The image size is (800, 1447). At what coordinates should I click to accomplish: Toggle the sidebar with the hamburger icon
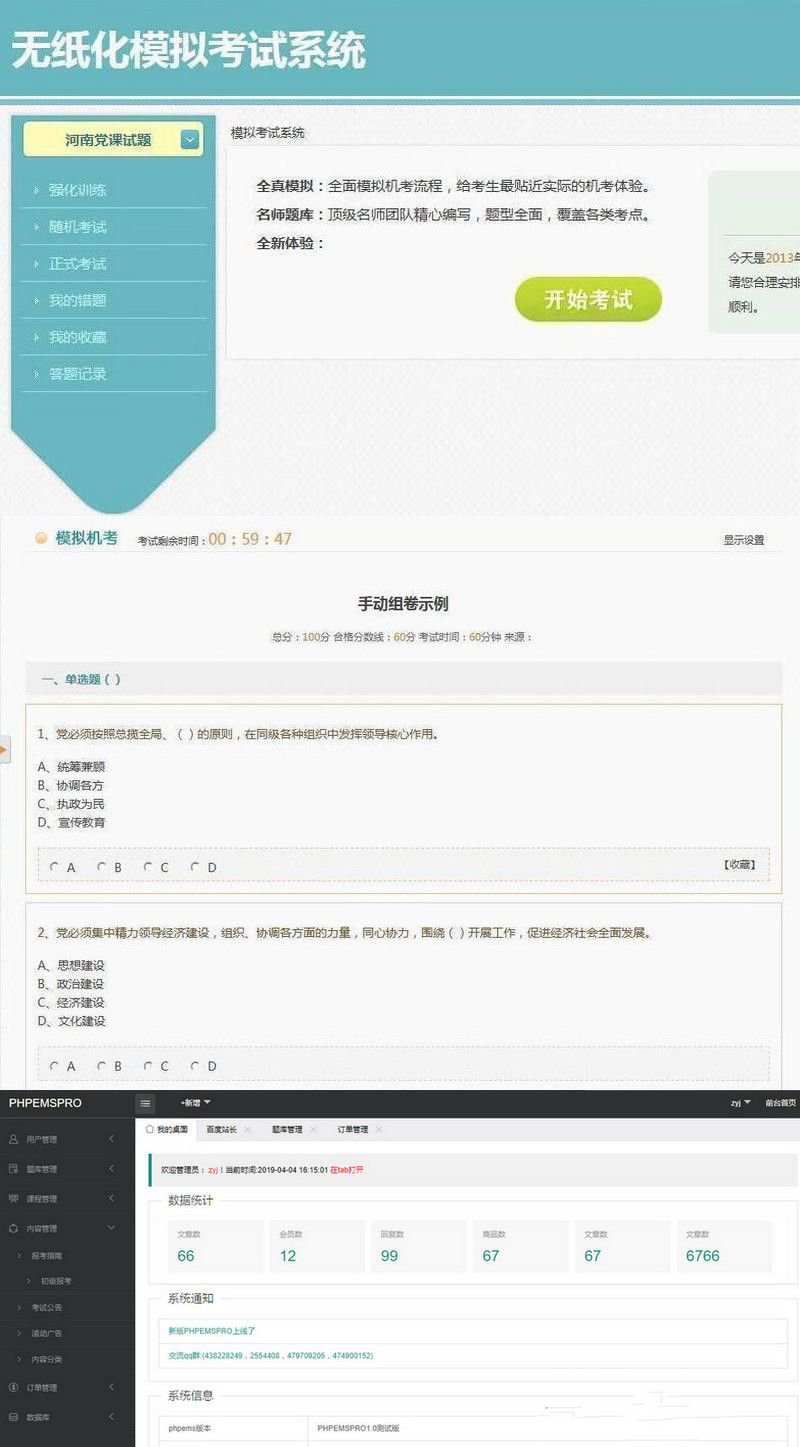point(145,1103)
